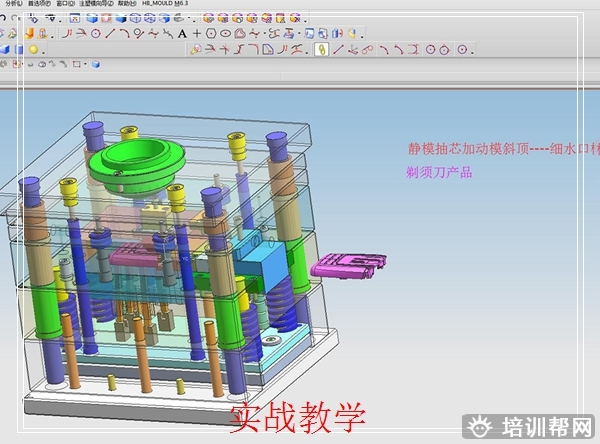
Task: Expand the HB_MOULD toolbar options arrow
Action: 303,19
